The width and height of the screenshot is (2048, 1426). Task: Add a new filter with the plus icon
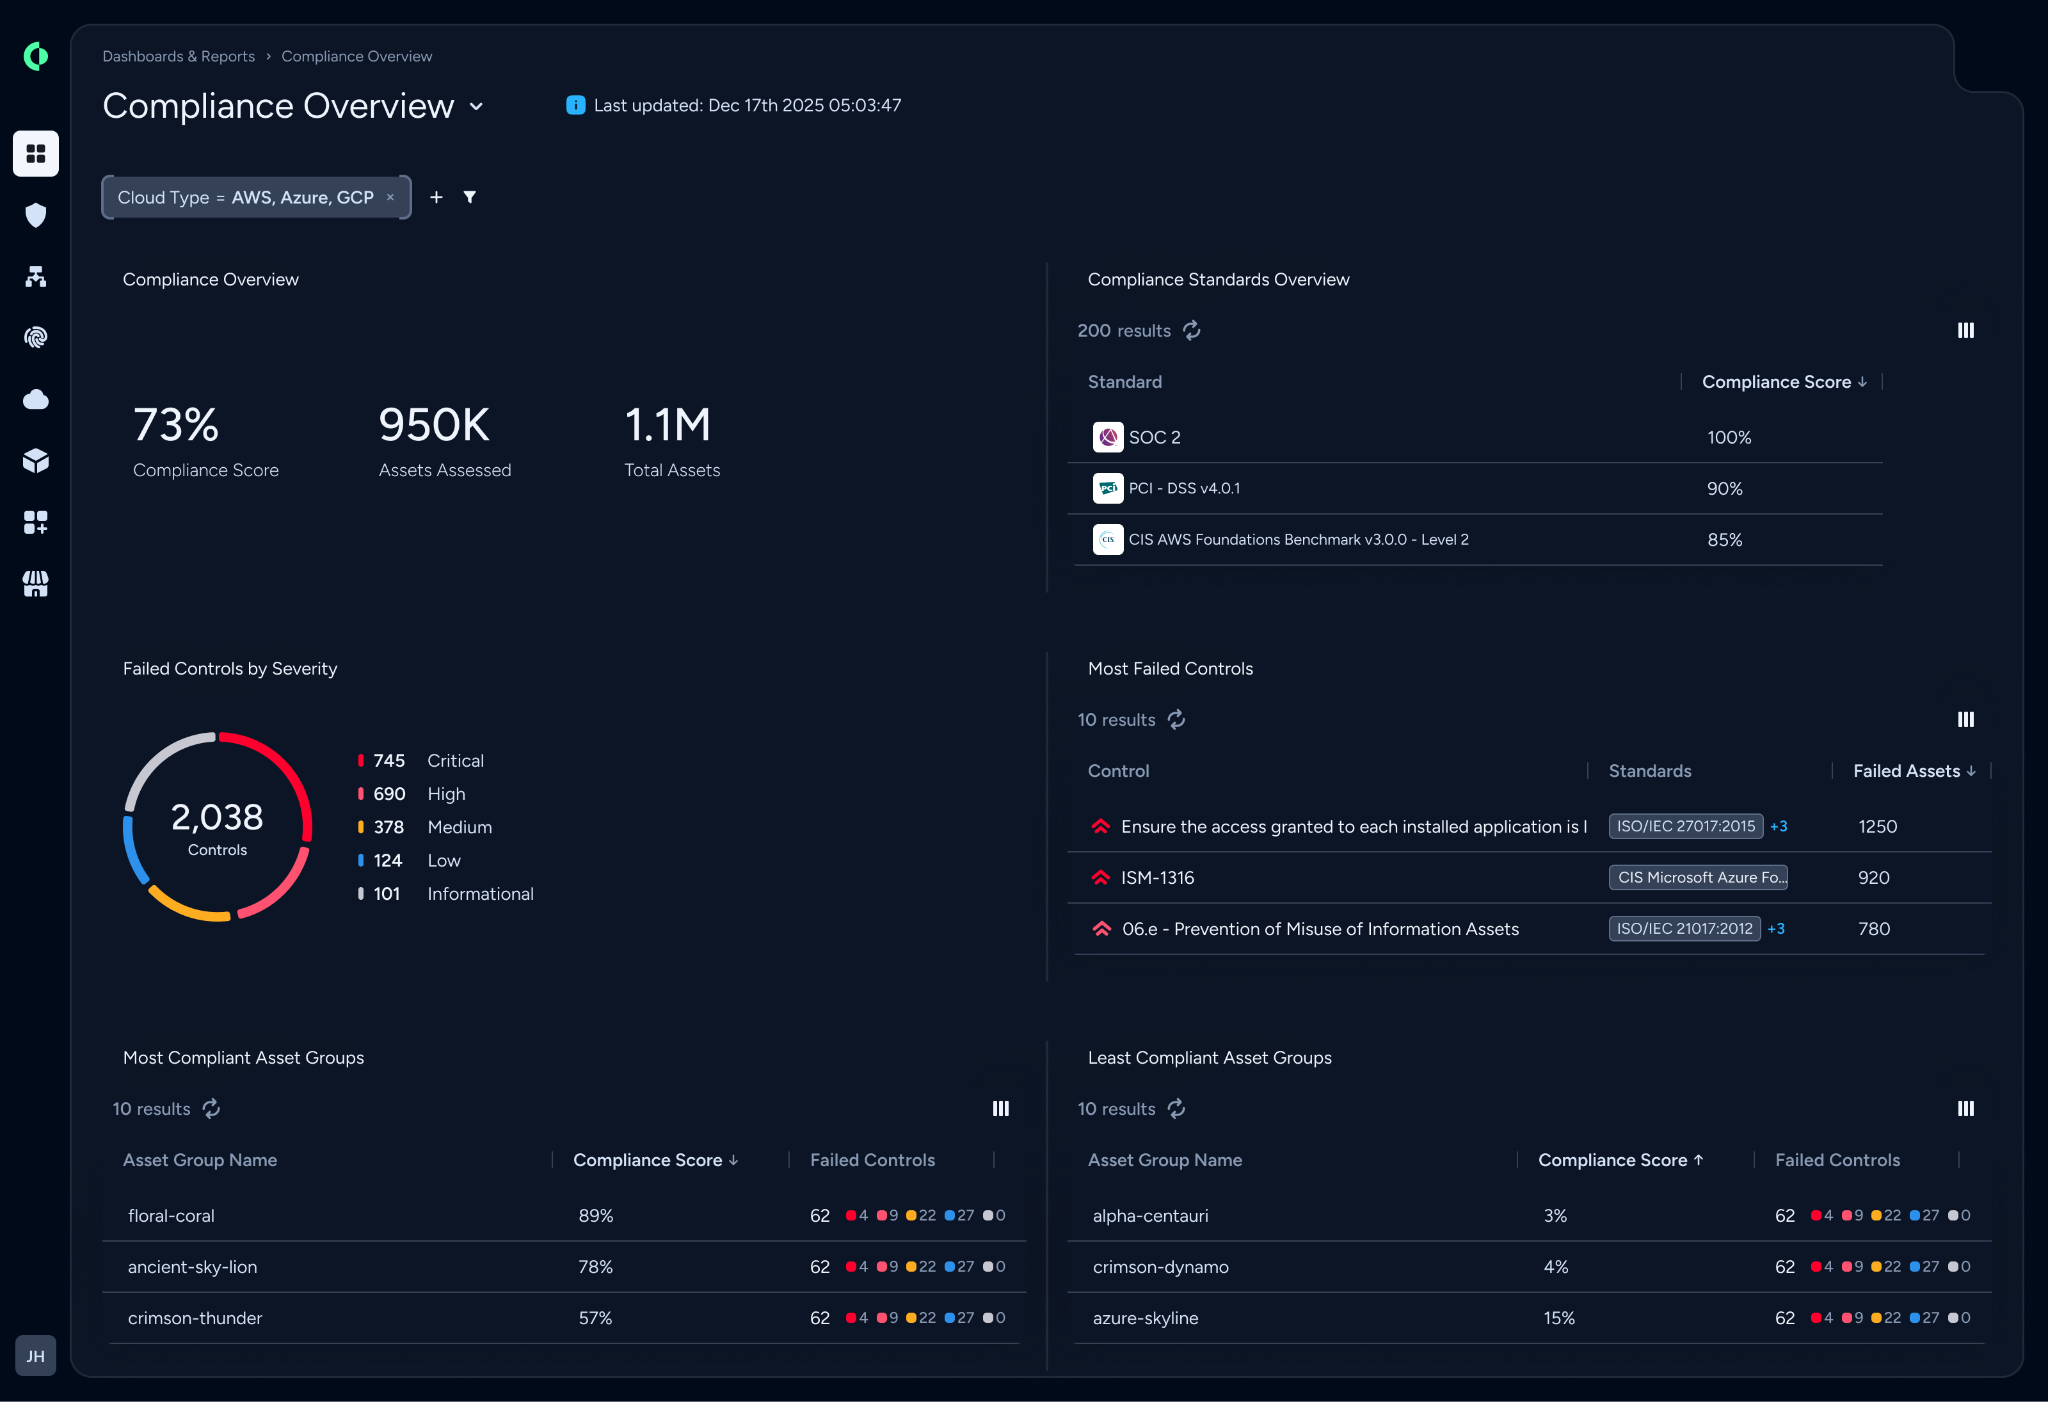click(x=436, y=197)
